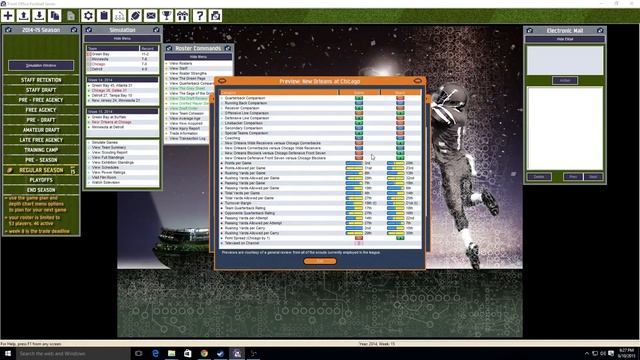Click the plus (new game) toolbar icon
Viewport: 640px width, 360px height.
click(8, 16)
